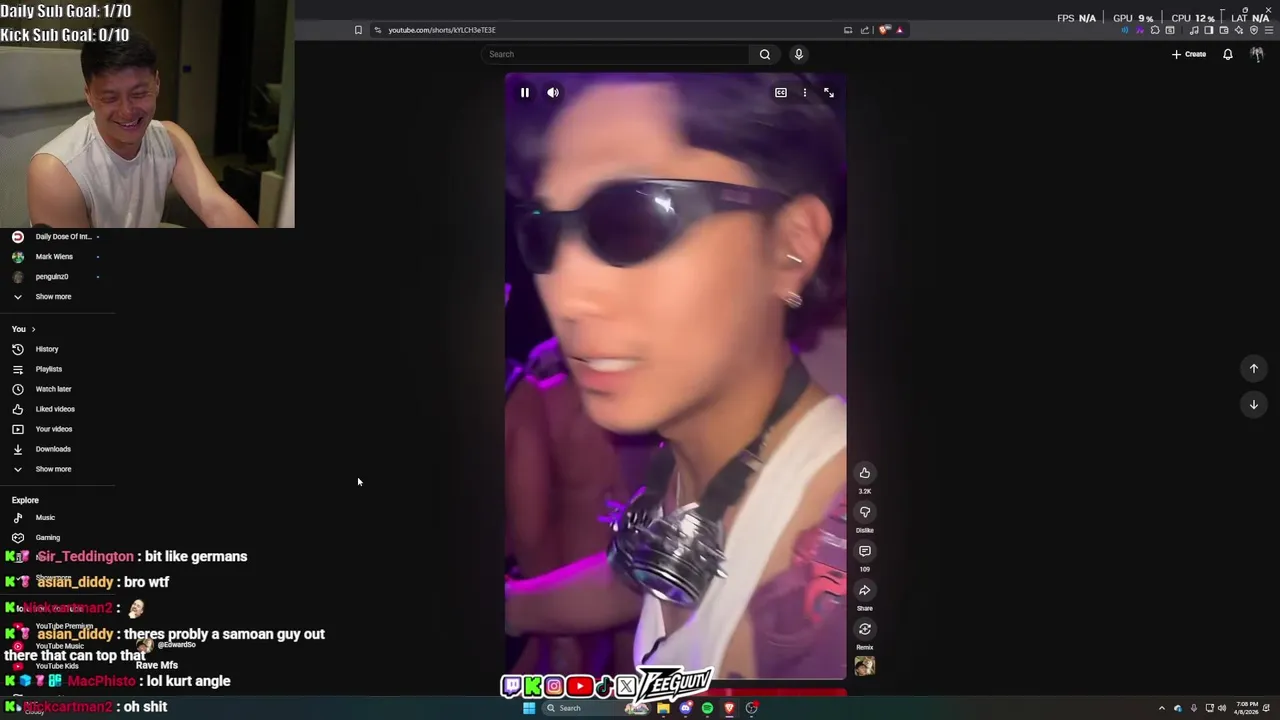Open the sound thumbnail below Remix
The height and width of the screenshot is (720, 1280).
click(865, 666)
